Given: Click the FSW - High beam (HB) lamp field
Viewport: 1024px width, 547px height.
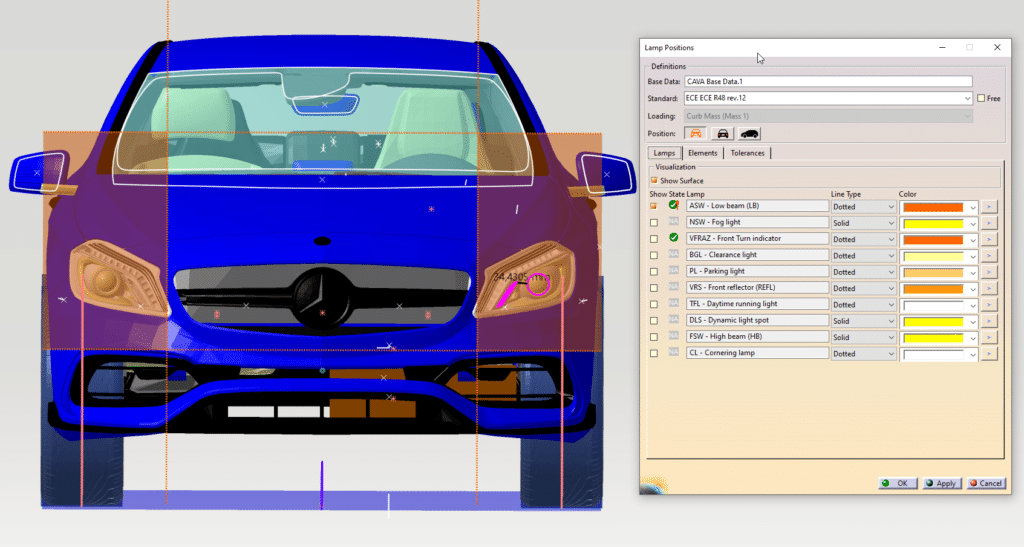Looking at the screenshot, I should click(757, 336).
